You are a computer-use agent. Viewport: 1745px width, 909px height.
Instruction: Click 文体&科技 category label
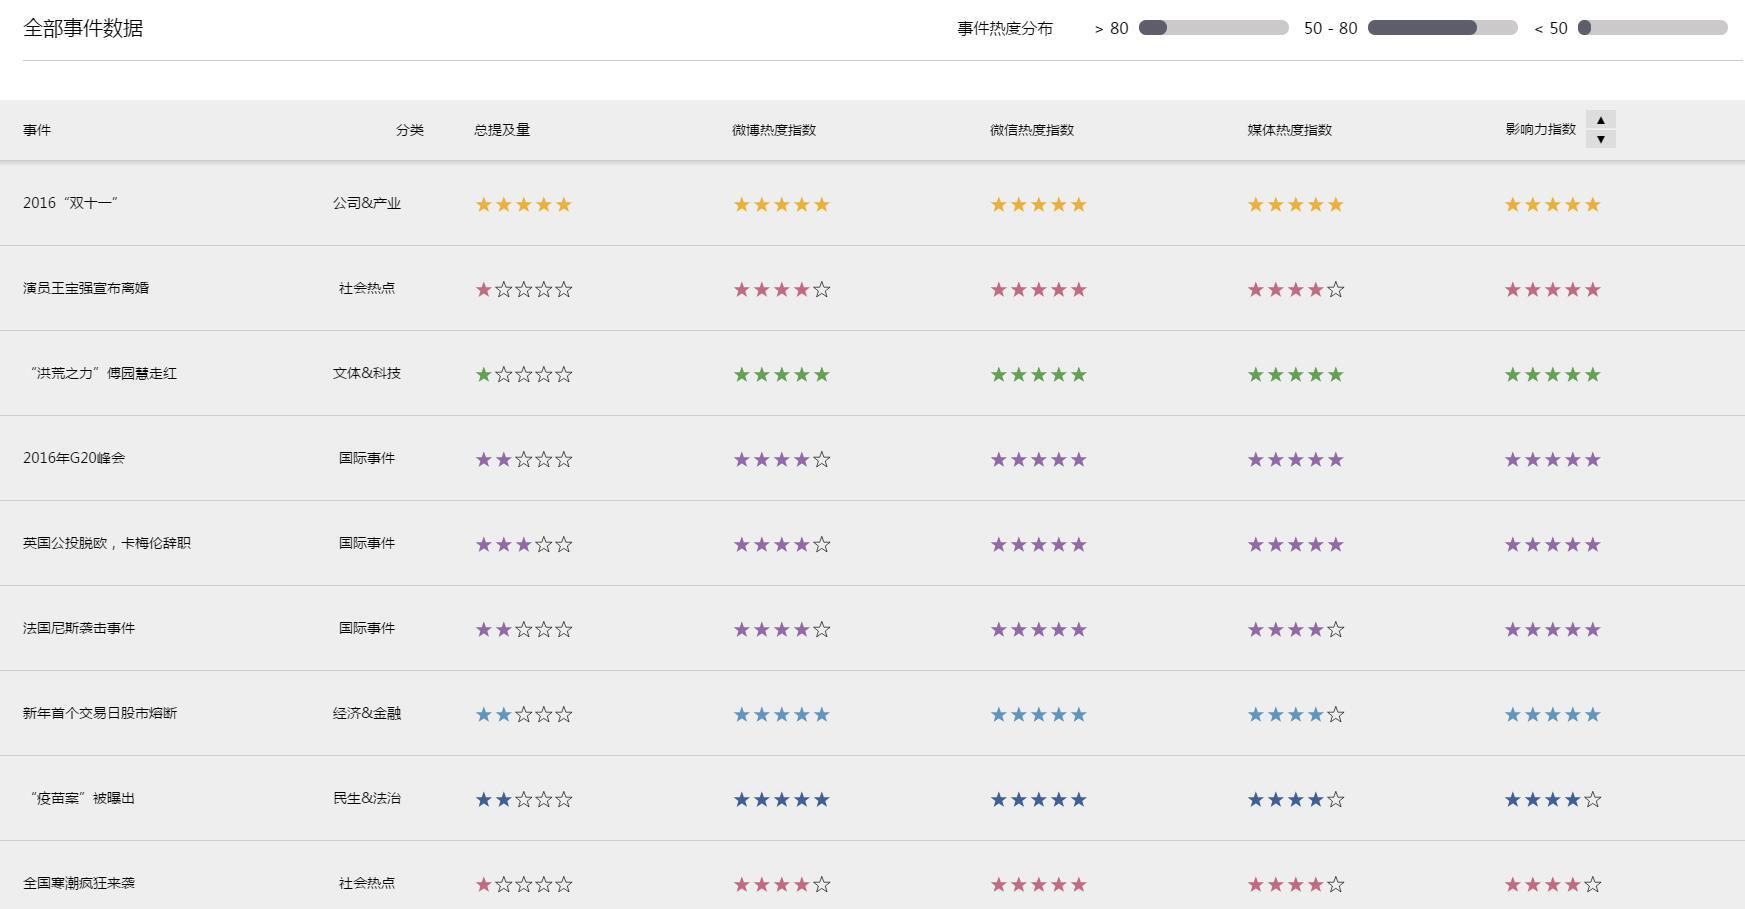367,373
